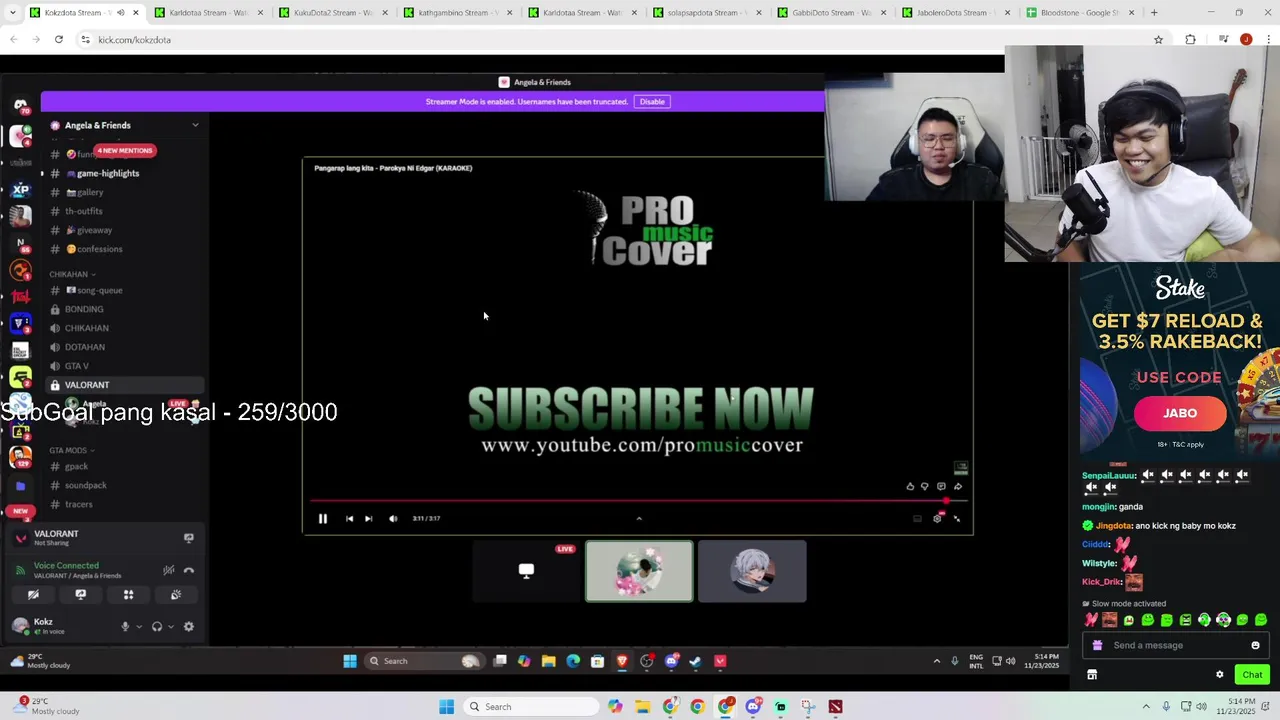Dislike the karaoke video

[x=924, y=487]
